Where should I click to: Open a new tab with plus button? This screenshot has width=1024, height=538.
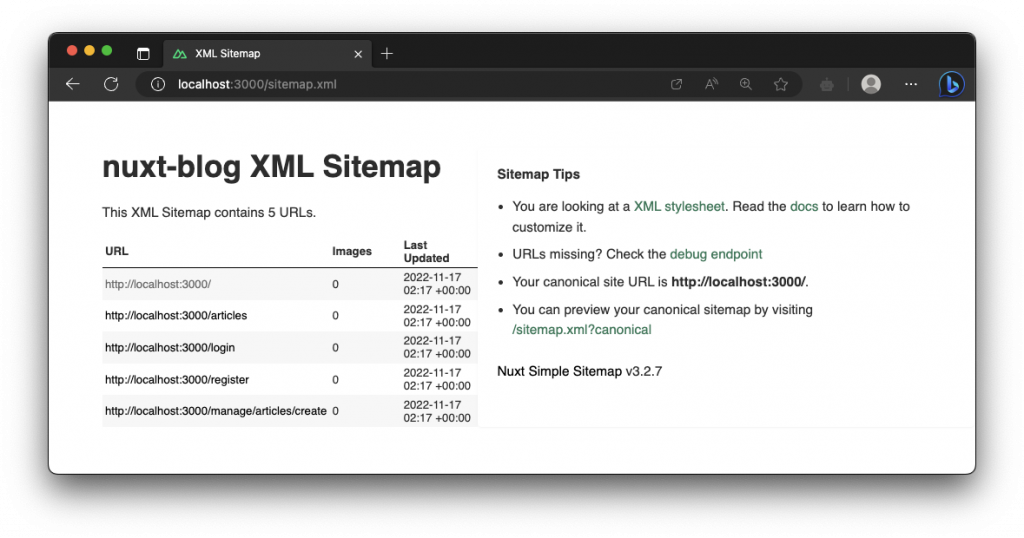[x=387, y=54]
